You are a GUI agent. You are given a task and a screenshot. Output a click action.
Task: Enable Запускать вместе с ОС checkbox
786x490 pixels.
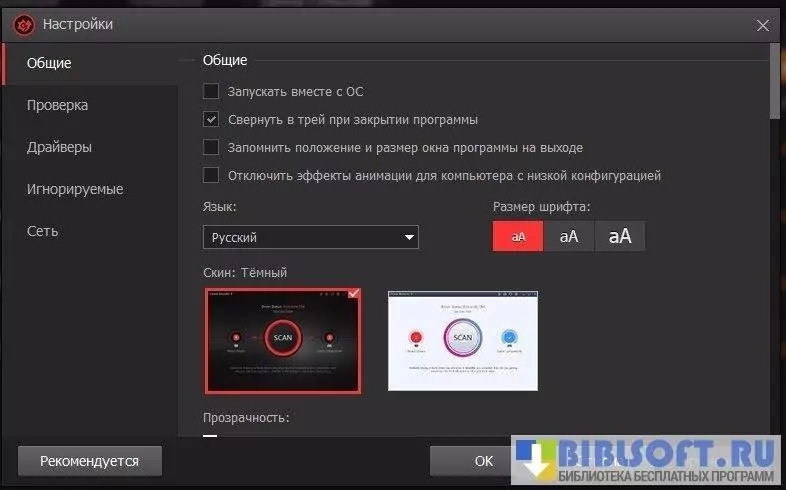[211, 91]
